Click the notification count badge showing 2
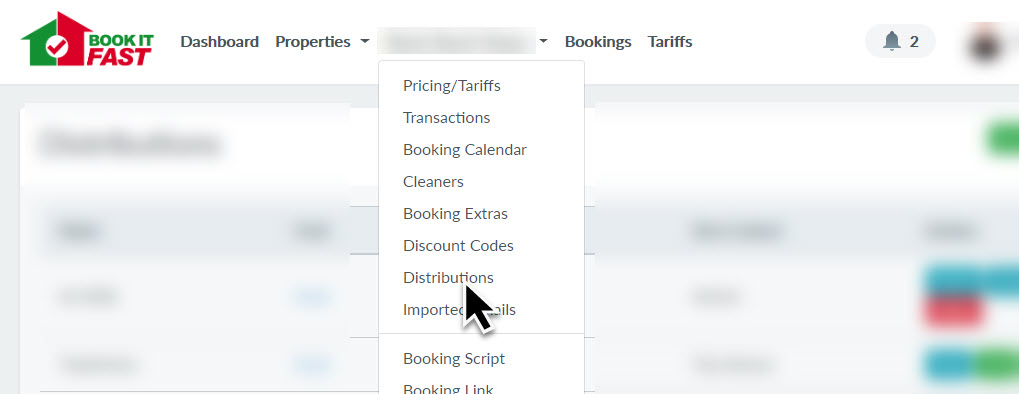 [914, 42]
